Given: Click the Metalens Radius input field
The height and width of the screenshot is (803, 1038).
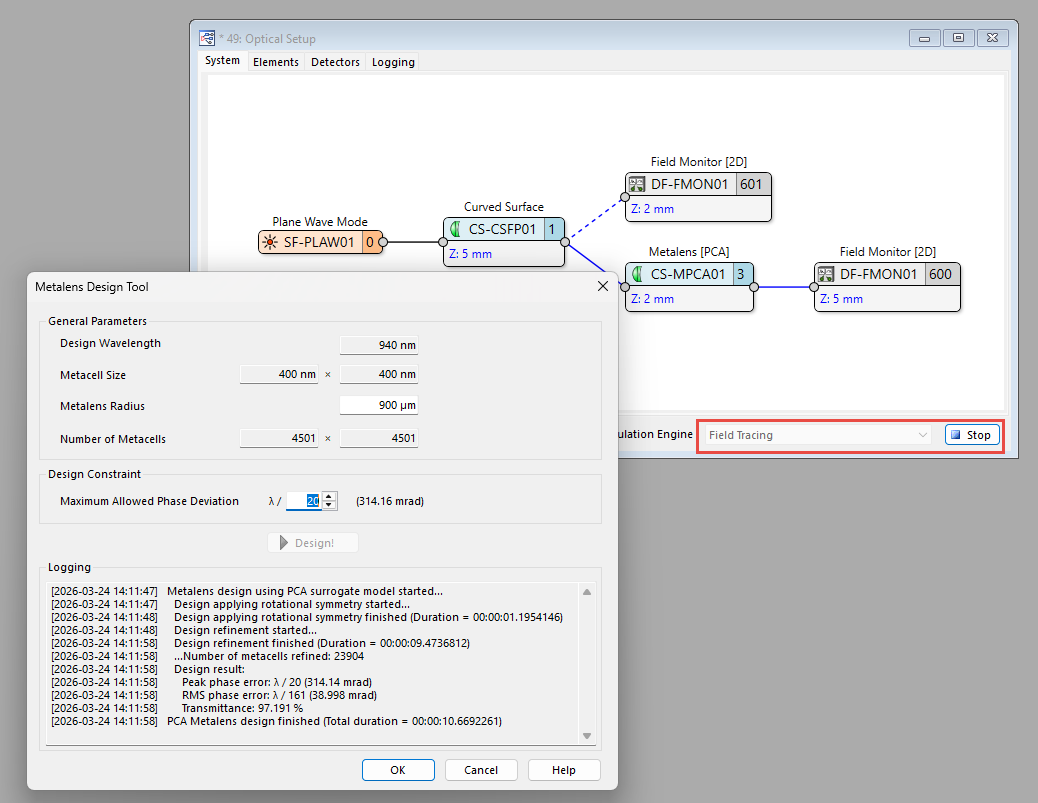Looking at the screenshot, I should [x=378, y=406].
